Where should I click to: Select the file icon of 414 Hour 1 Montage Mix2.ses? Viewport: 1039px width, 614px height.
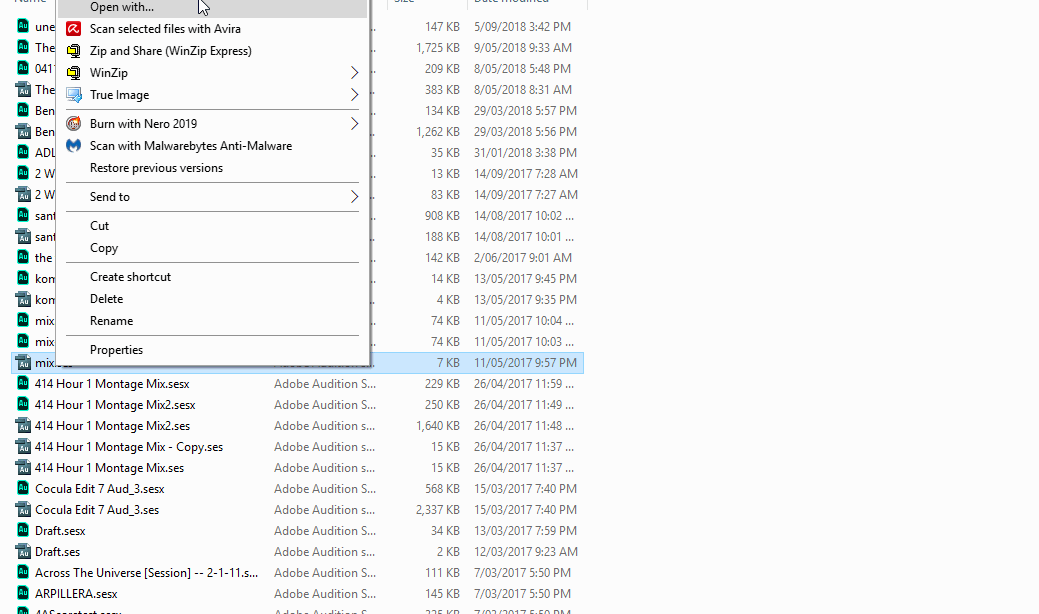click(x=23, y=426)
